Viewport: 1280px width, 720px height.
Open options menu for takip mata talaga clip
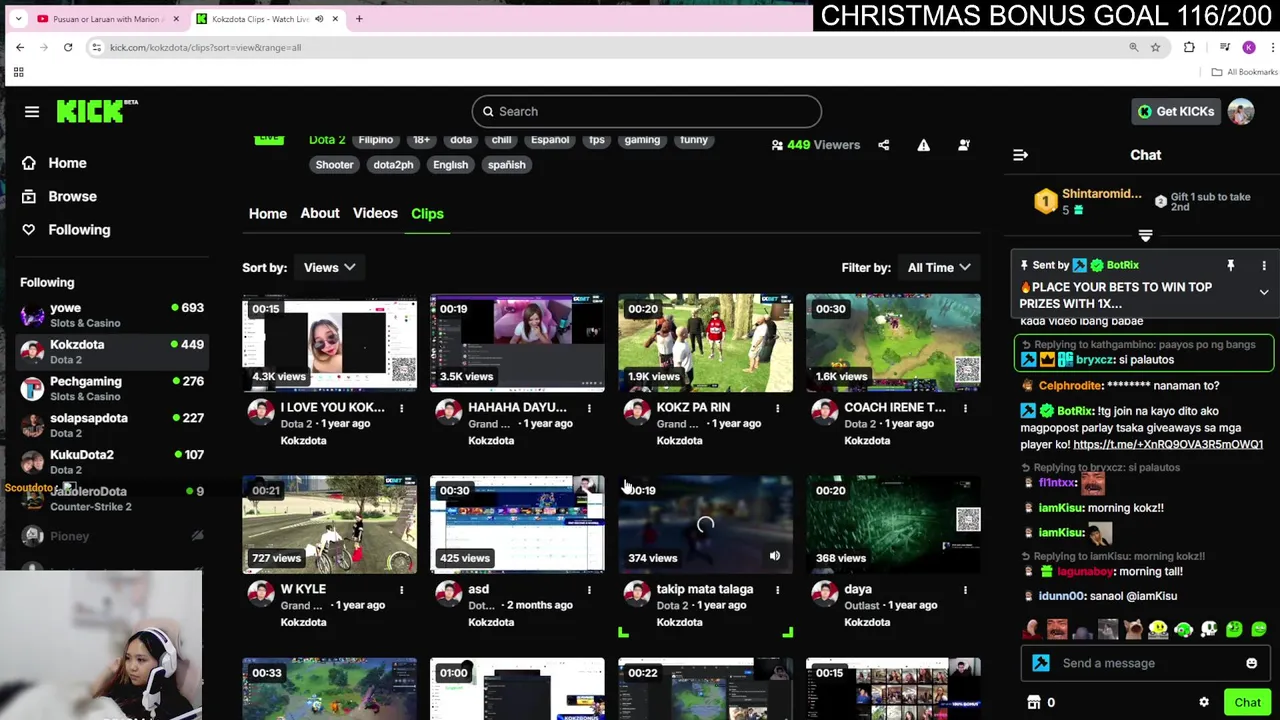777,590
